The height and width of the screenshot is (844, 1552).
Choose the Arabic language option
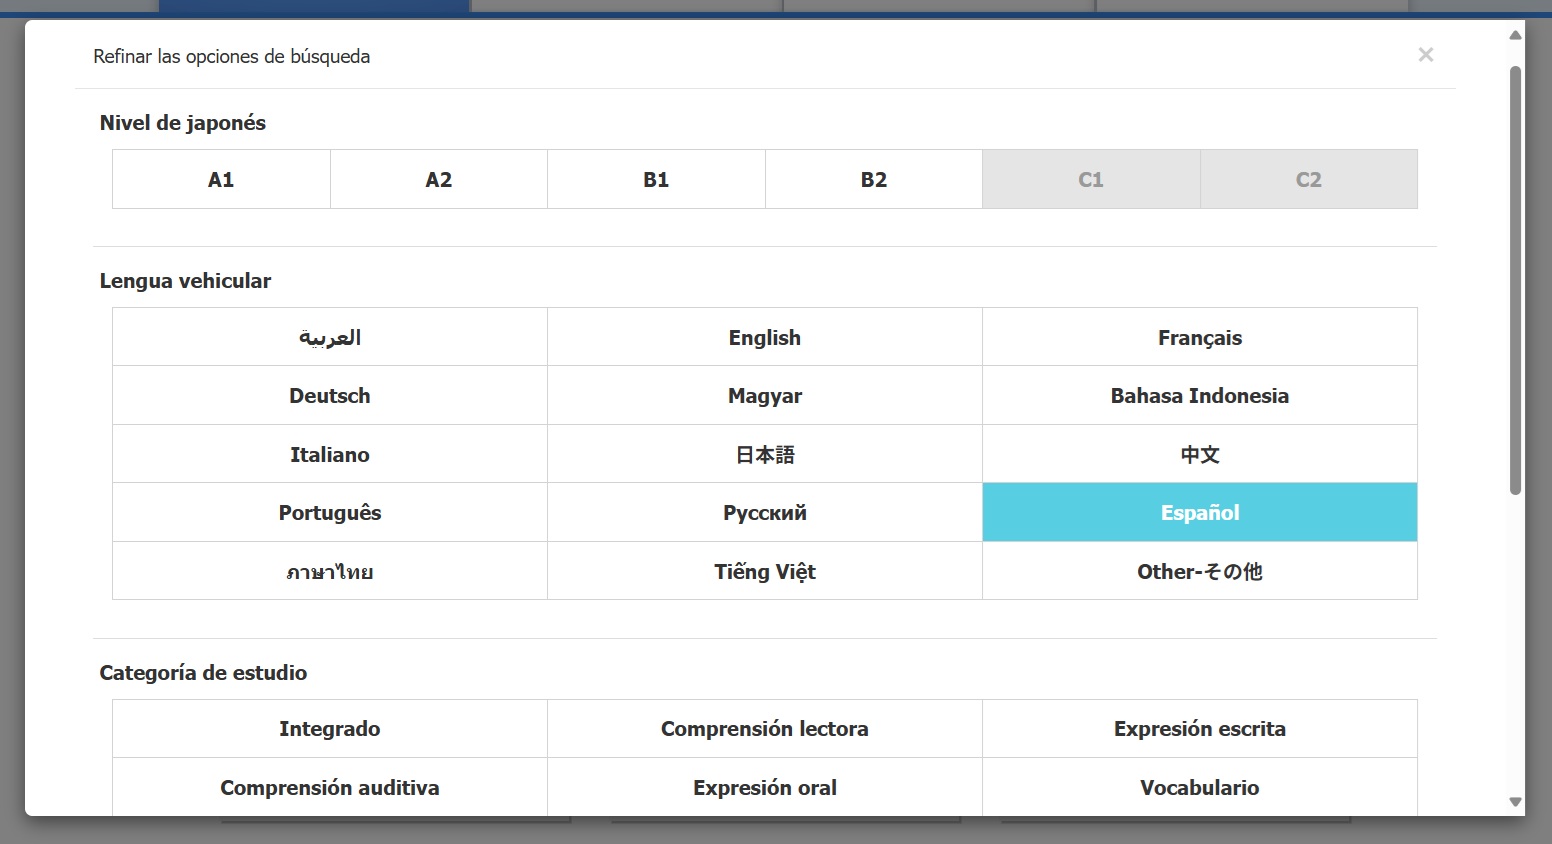(x=329, y=338)
